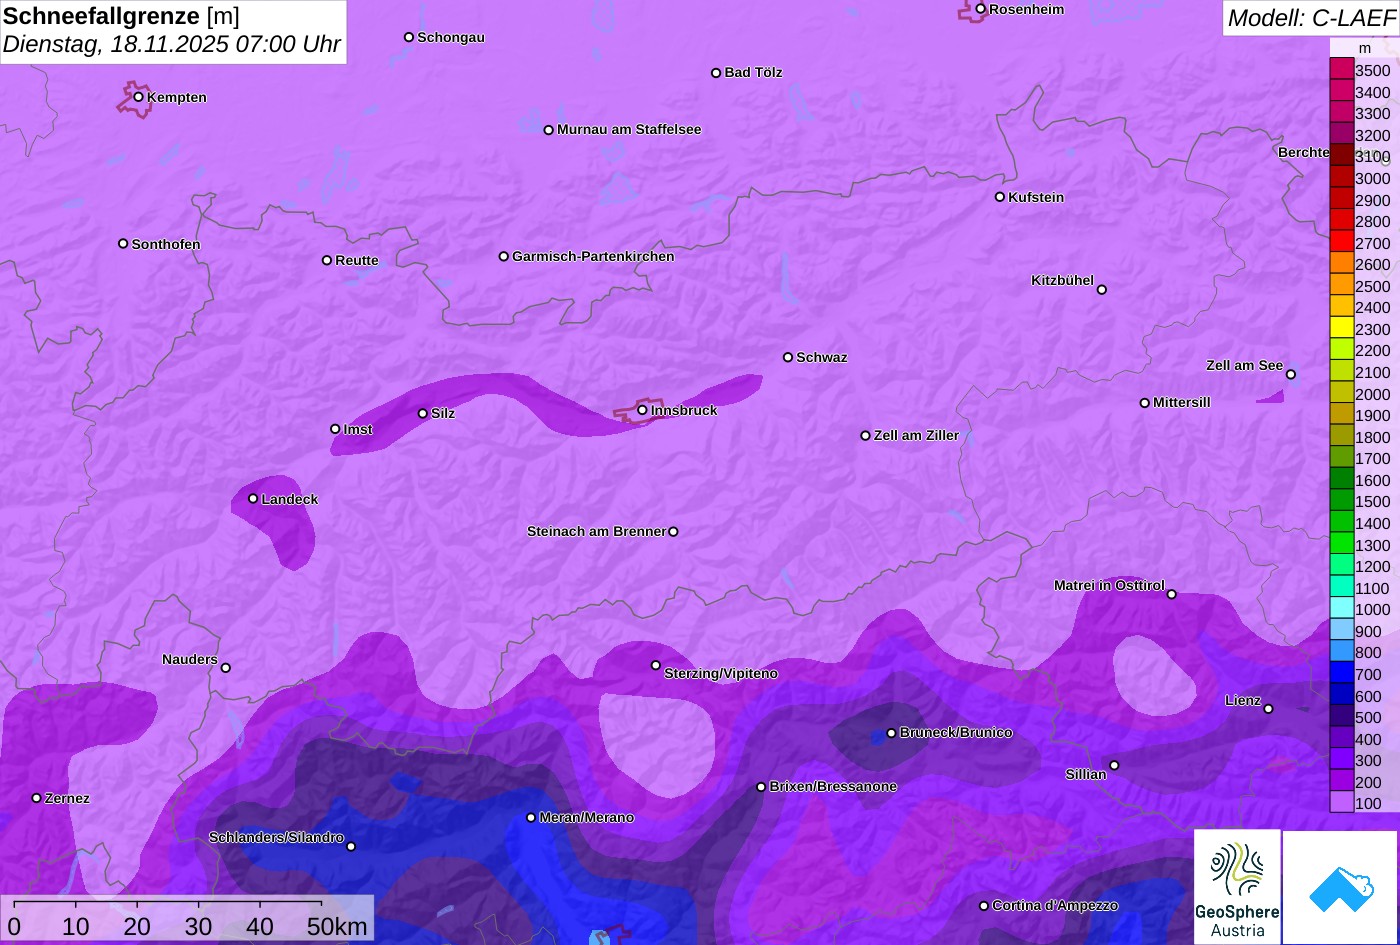The image size is (1400, 945).
Task: Click the Innsbruck city marker
Action: click(x=642, y=410)
